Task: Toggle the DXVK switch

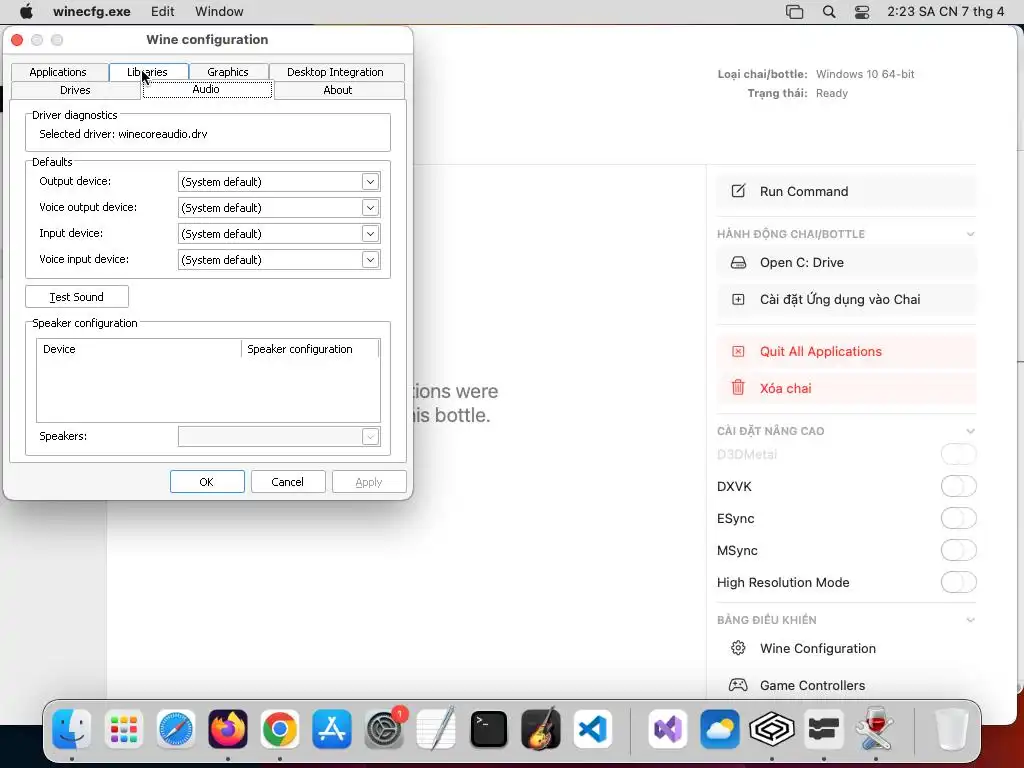Action: [x=959, y=487]
